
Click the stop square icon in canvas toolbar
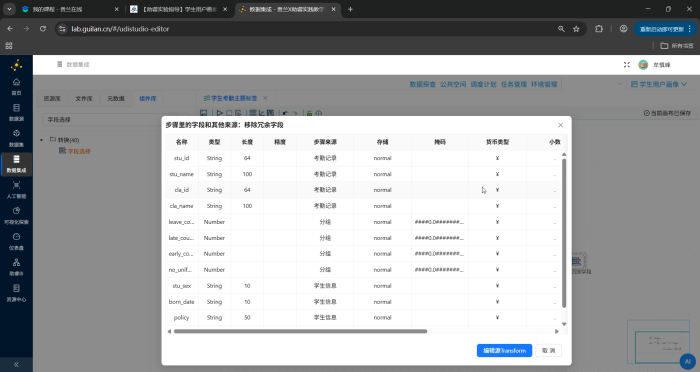[229, 113]
